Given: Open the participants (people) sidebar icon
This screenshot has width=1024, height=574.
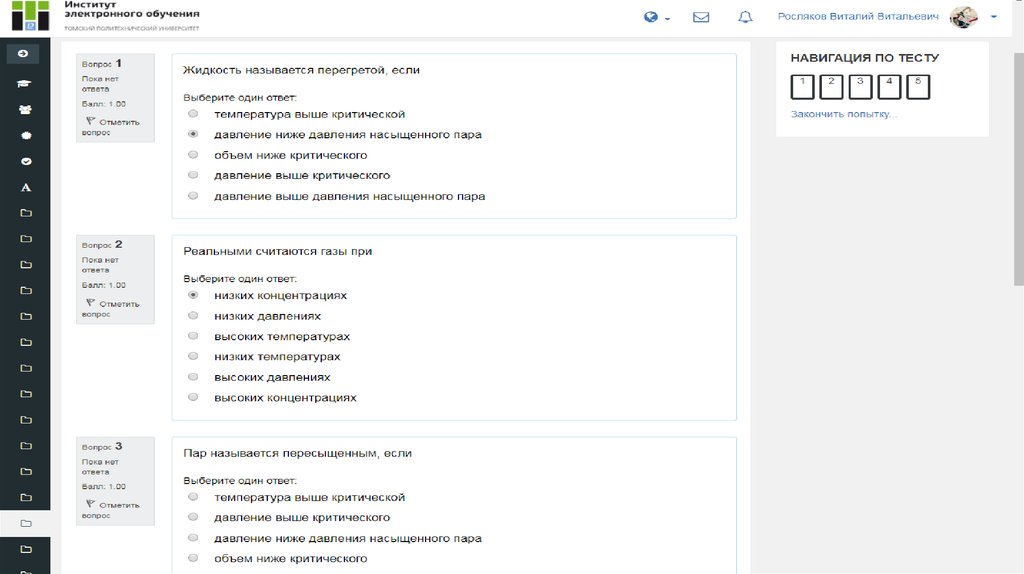Looking at the screenshot, I should pyautogui.click(x=25, y=110).
